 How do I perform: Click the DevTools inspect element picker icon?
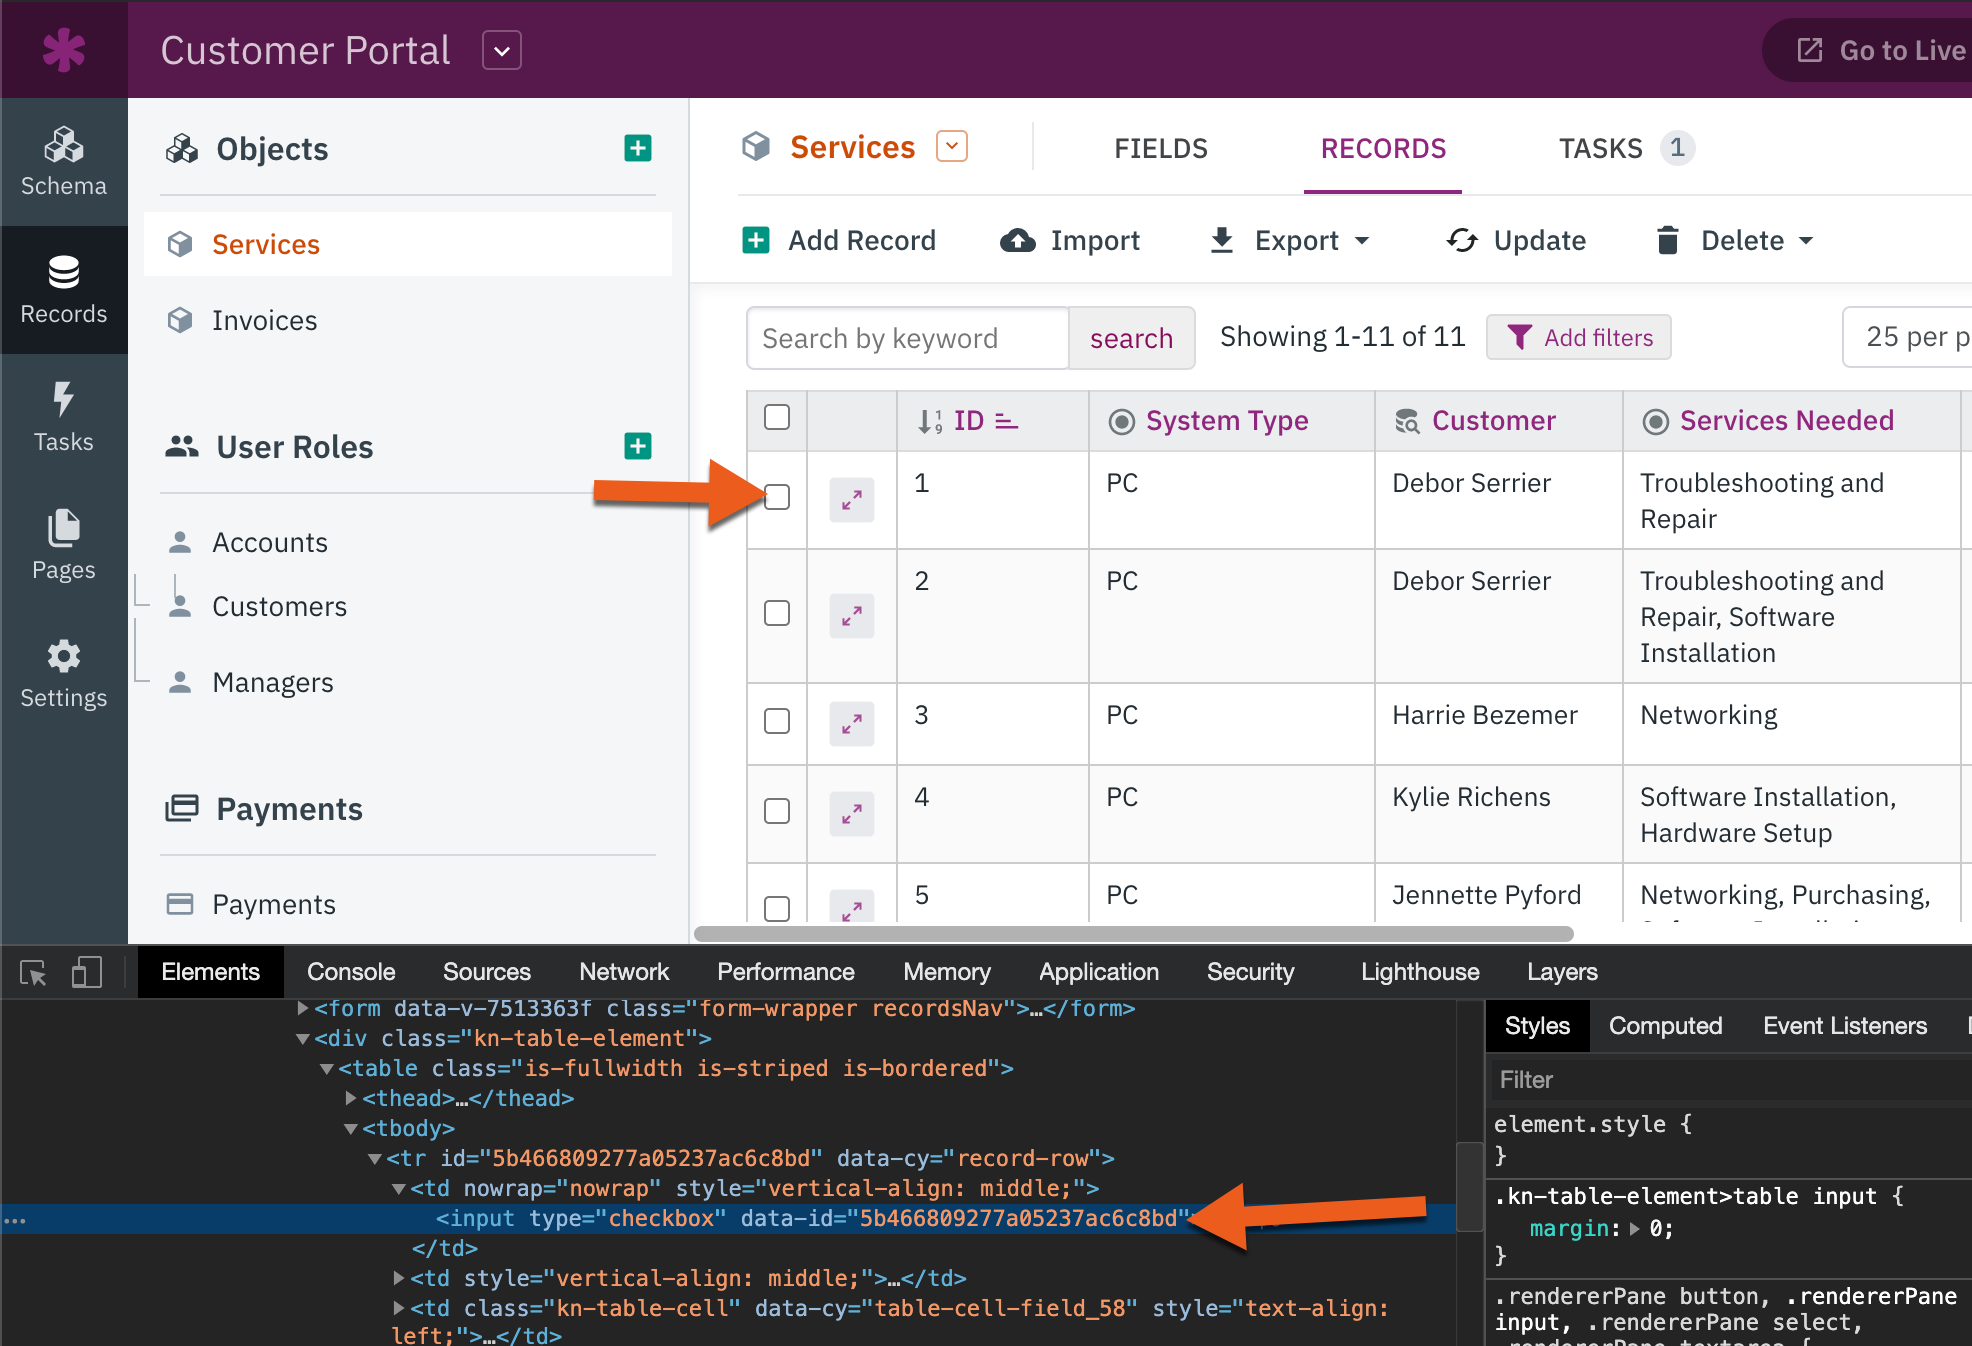click(x=33, y=972)
